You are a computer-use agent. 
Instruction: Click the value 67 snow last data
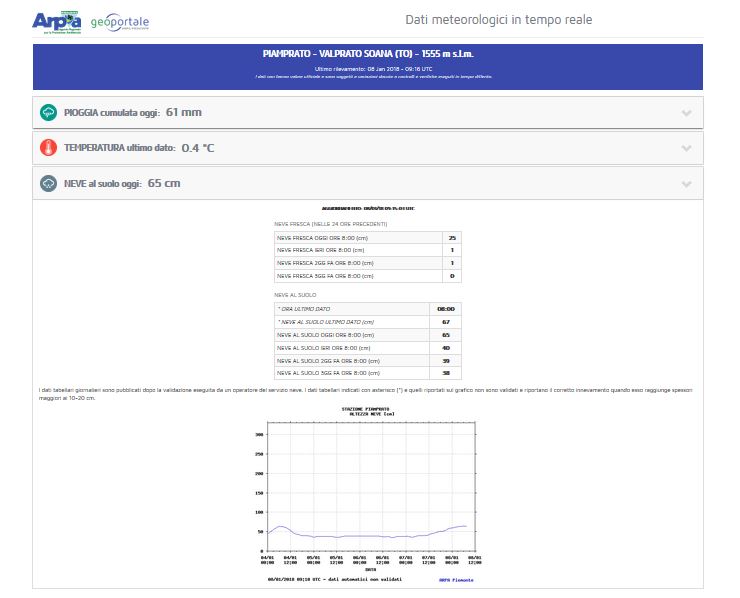446,322
